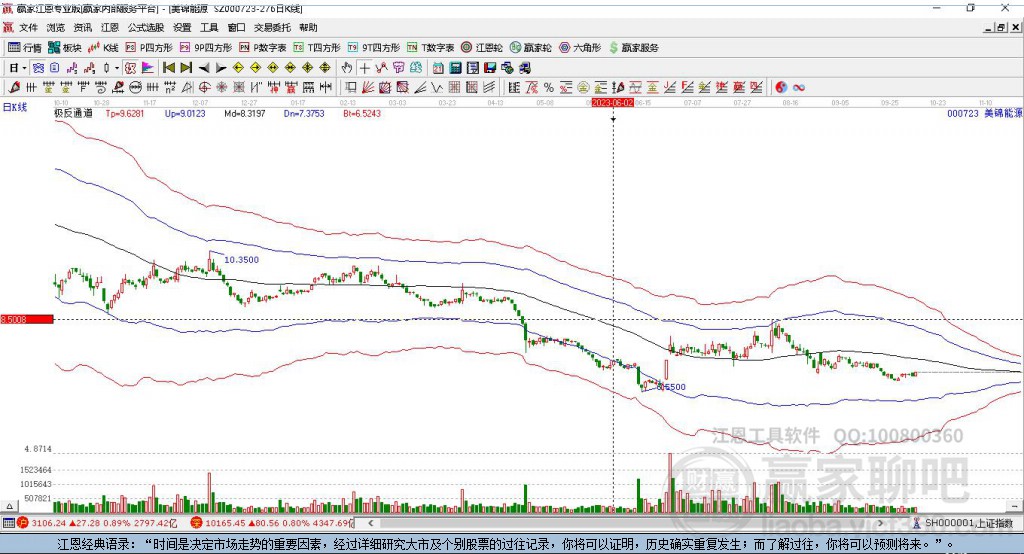Image resolution: width=1024 pixels, height=554 pixels.
Task: Open the 六角形 hexagon tool
Action: click(x=580, y=48)
